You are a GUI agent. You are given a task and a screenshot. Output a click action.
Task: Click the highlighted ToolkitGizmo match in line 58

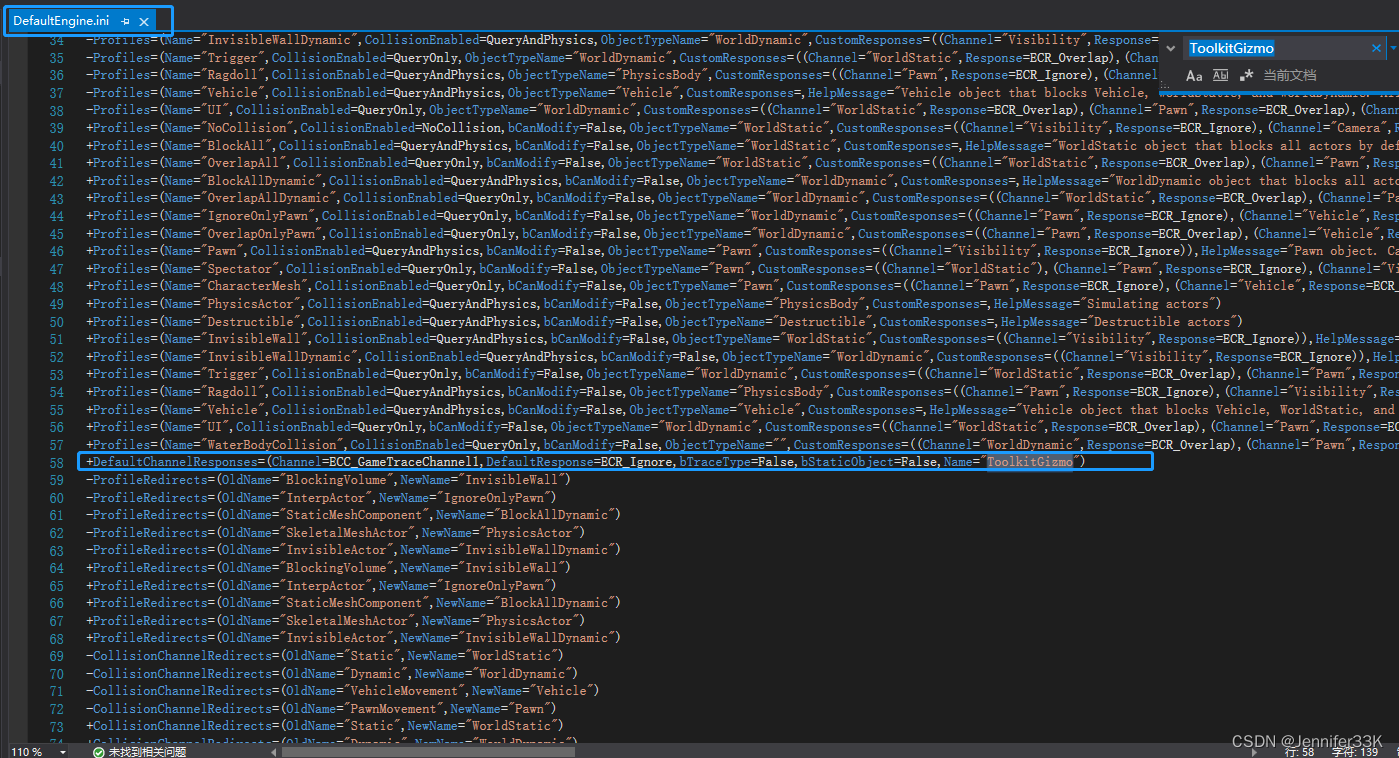point(1029,462)
